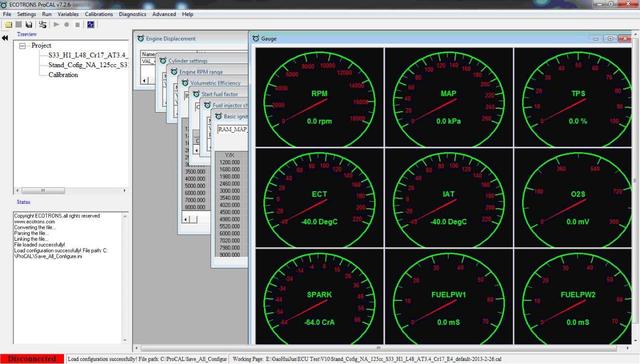This screenshot has width=640, height=364.
Task: Click the Engine RPM range window icon
Action: (x=173, y=72)
